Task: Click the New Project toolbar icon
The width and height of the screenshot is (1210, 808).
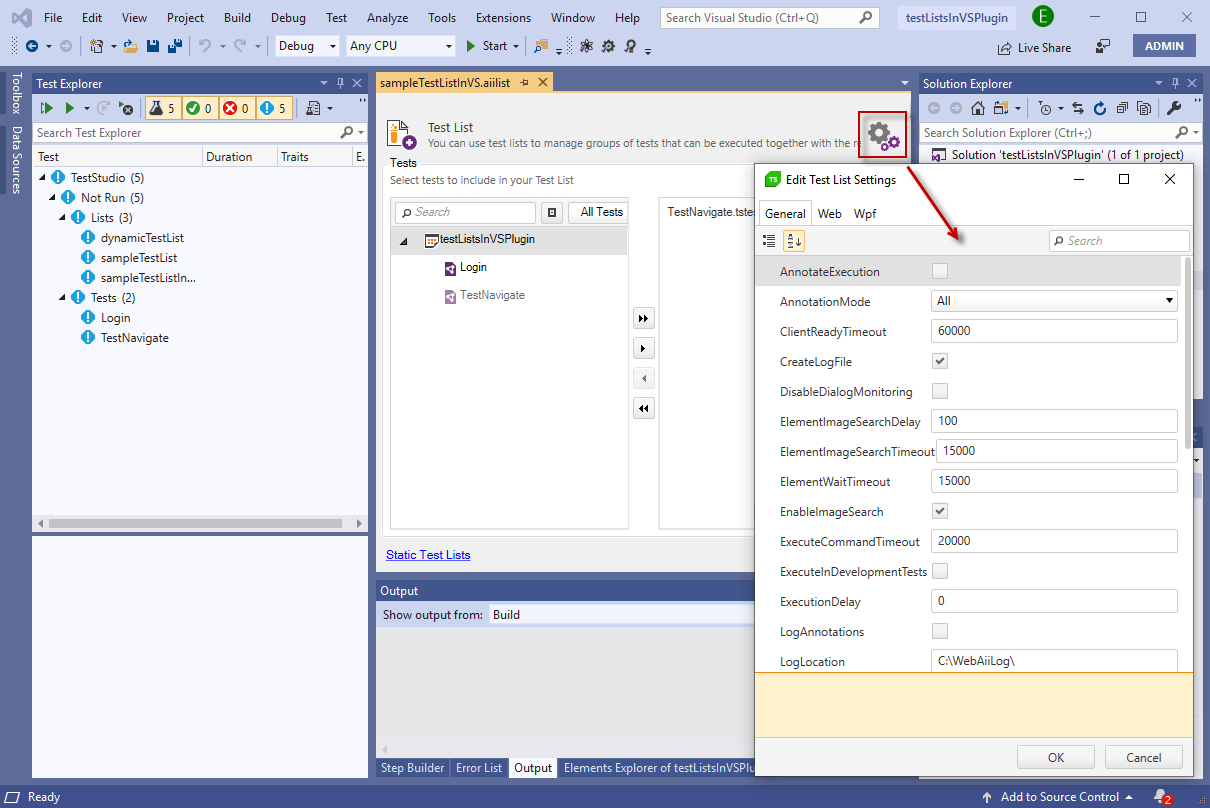Action: 97,46
